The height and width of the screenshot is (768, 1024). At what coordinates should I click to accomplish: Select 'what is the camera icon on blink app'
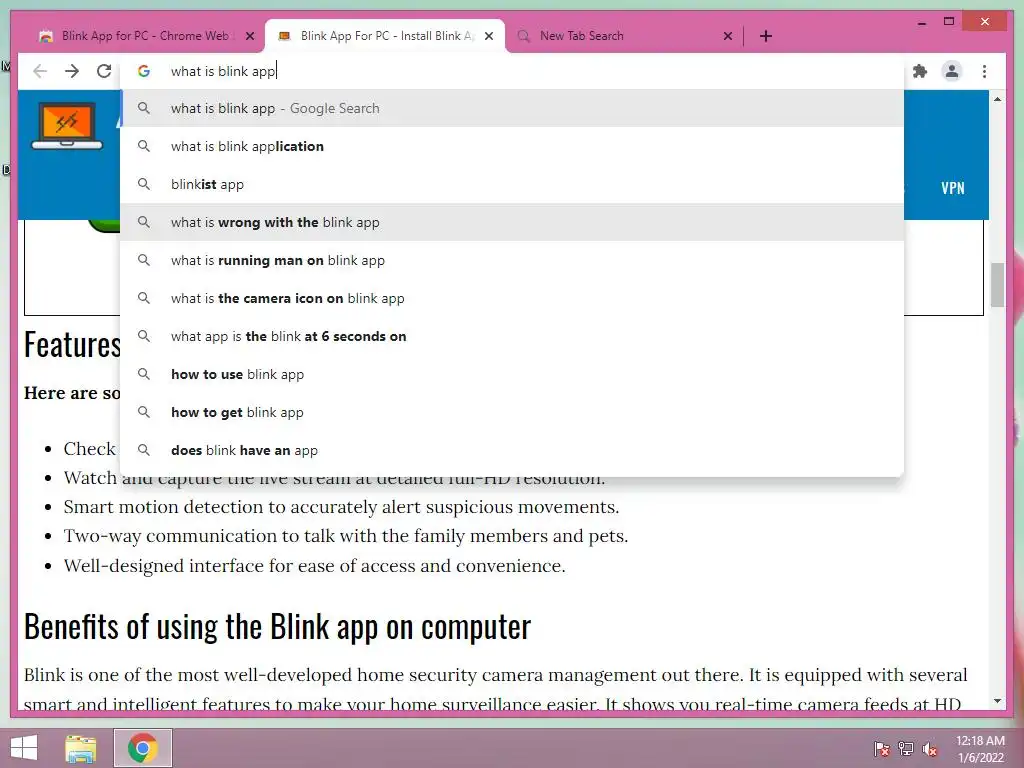point(512,298)
